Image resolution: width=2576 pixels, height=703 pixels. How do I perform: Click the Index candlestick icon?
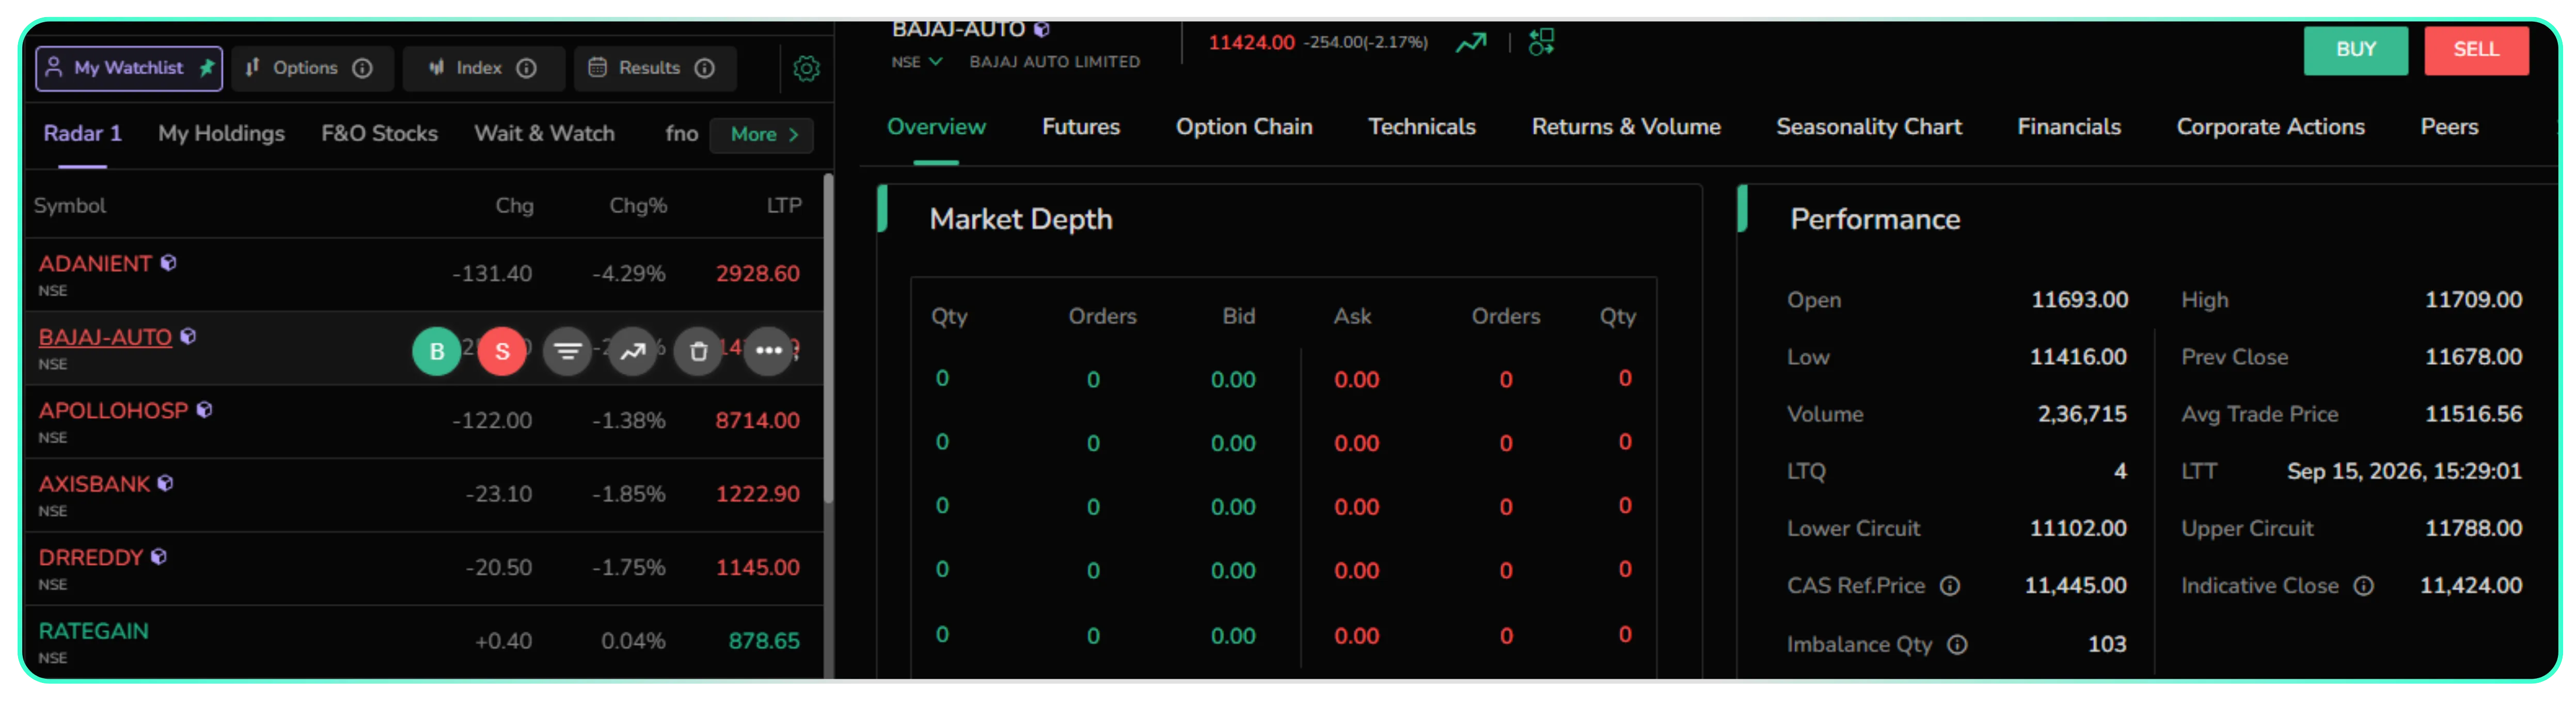pyautogui.click(x=436, y=67)
